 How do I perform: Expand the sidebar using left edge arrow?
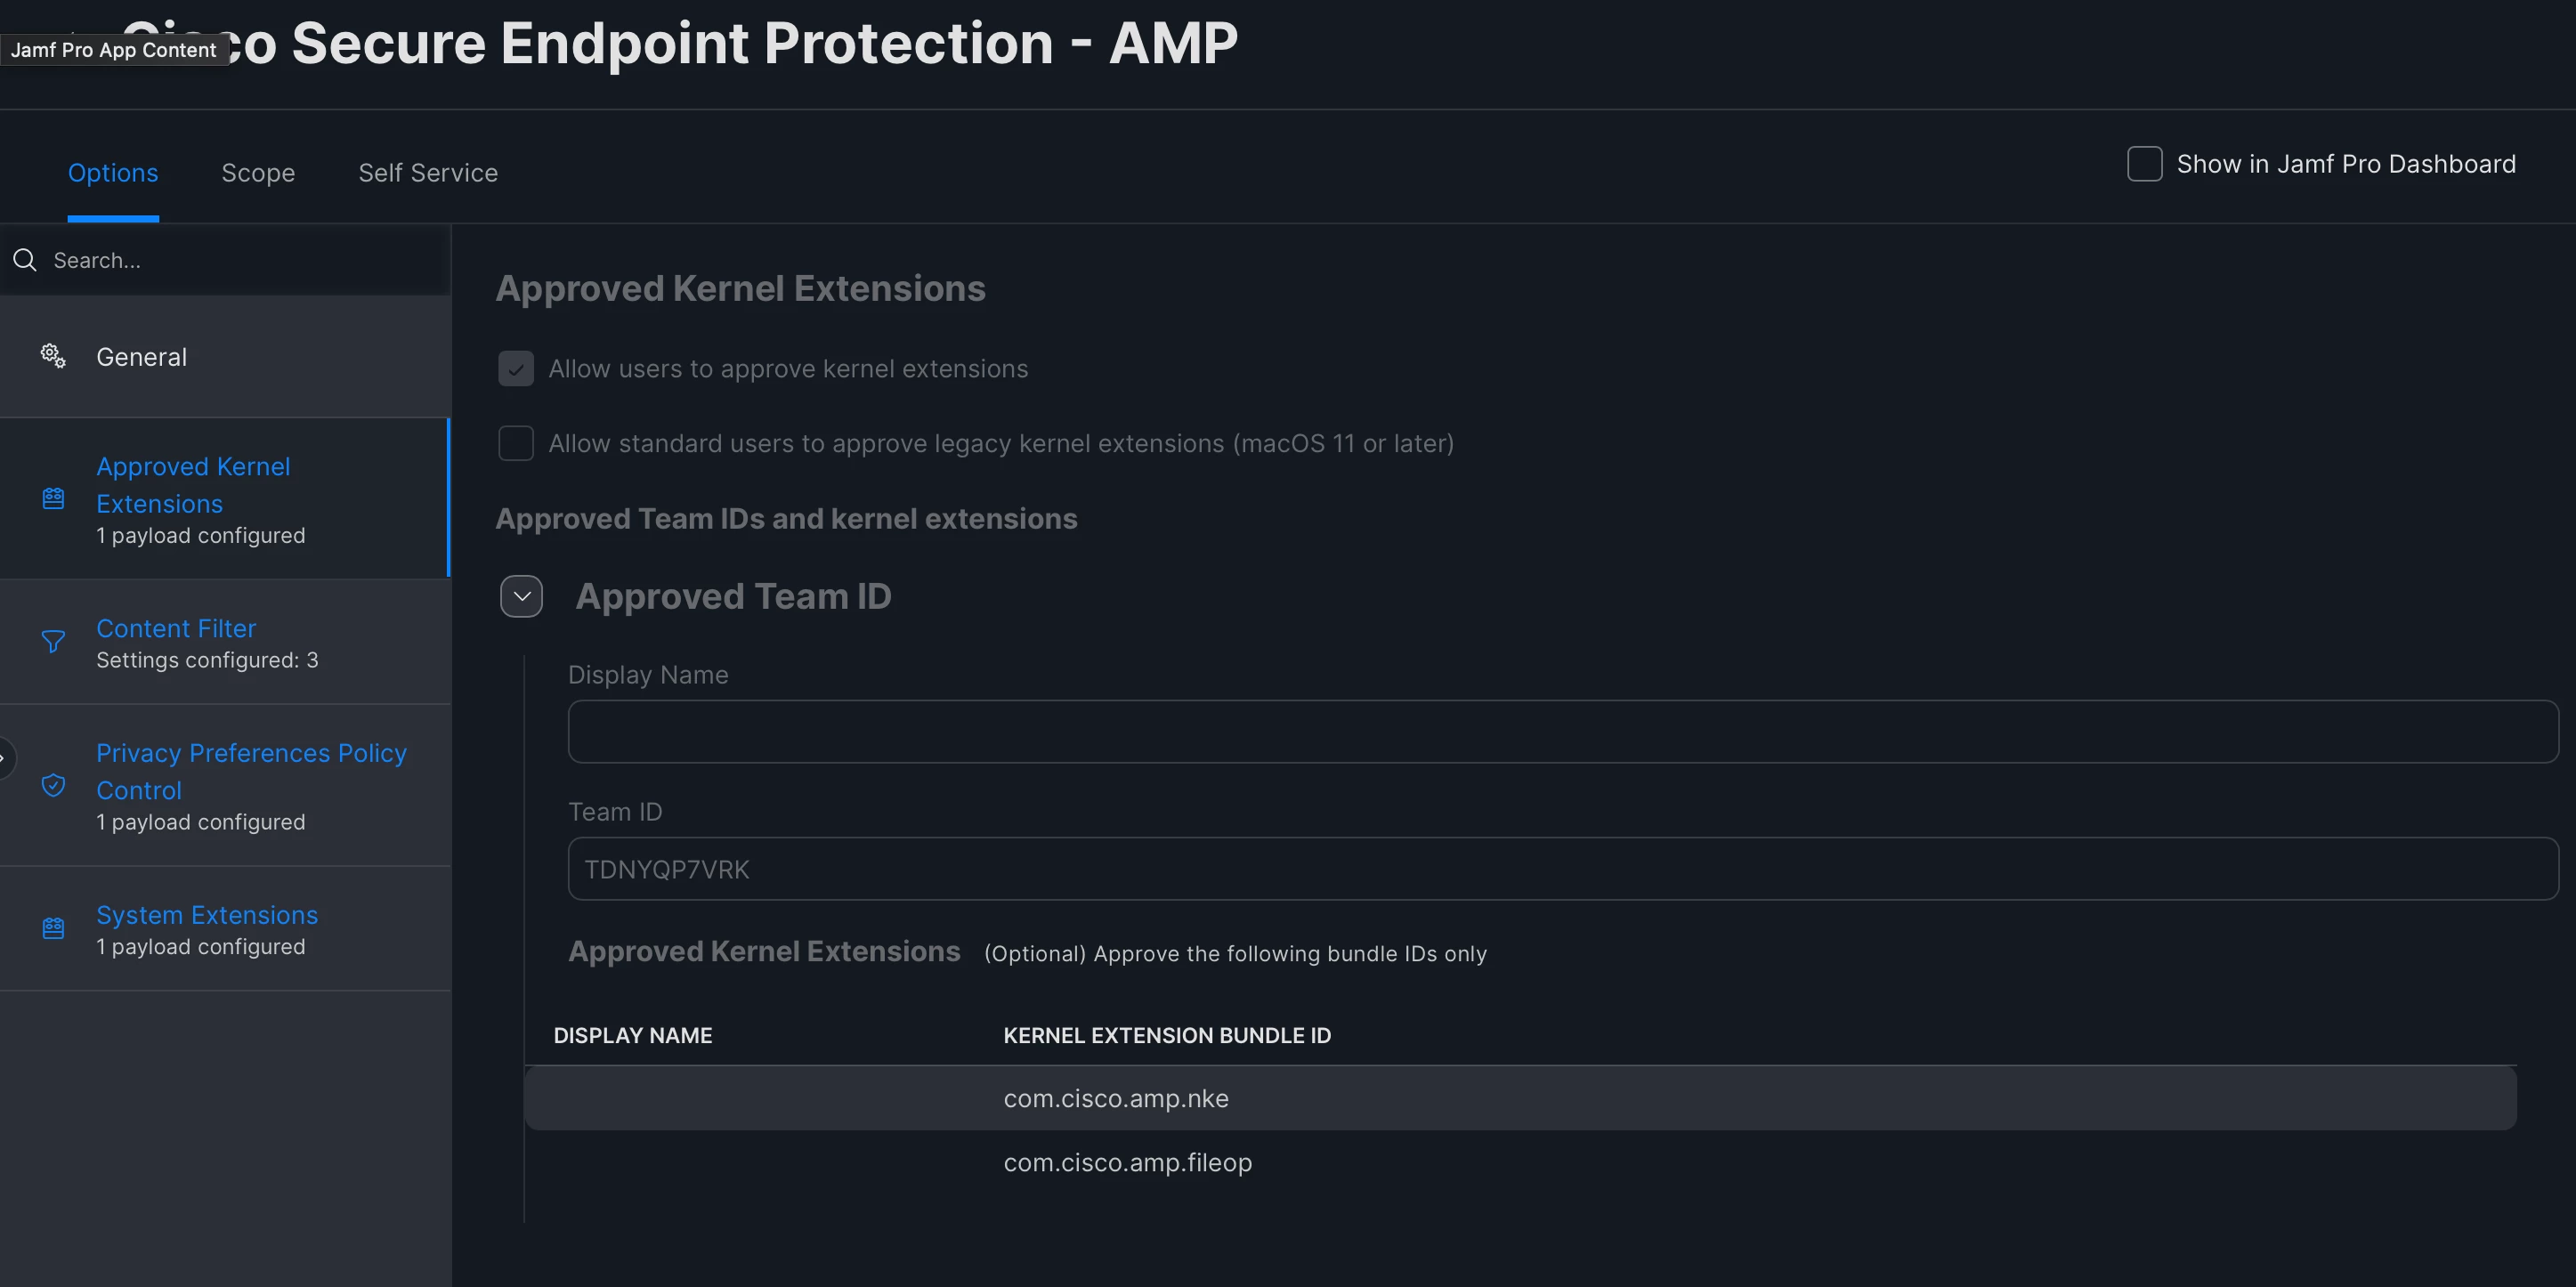point(5,758)
